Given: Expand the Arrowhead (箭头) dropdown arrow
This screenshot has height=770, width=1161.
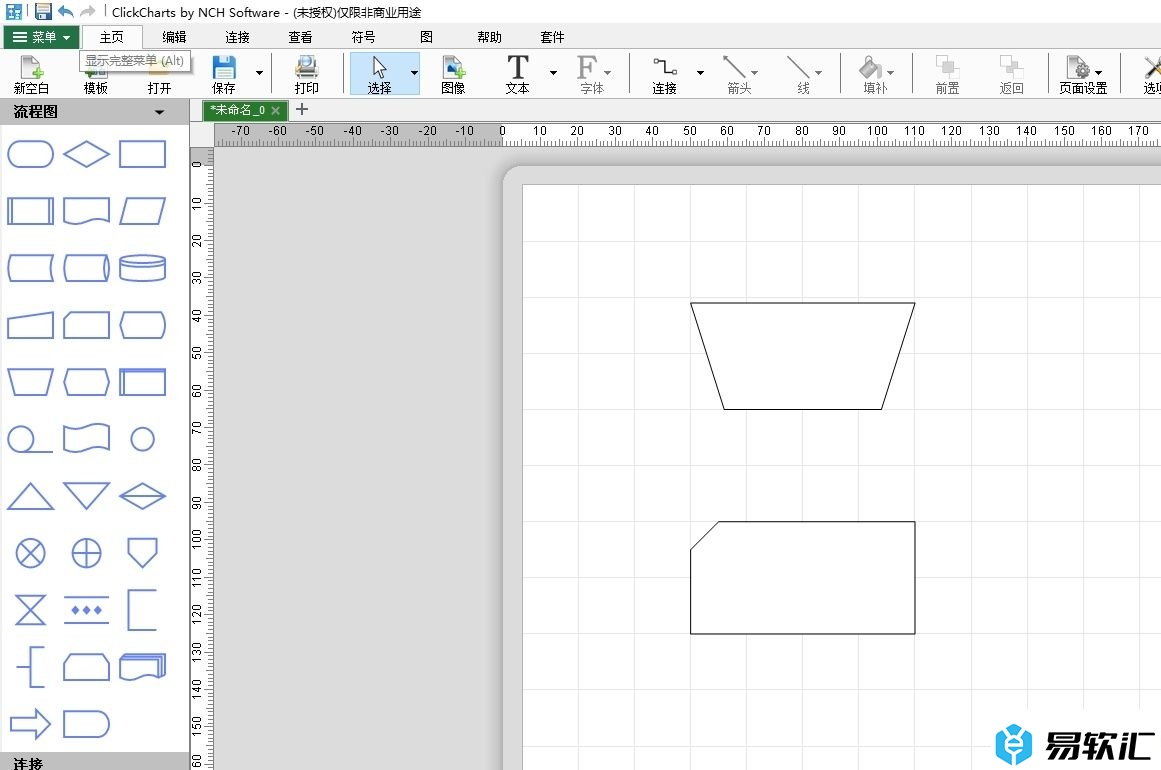Looking at the screenshot, I should pos(755,73).
